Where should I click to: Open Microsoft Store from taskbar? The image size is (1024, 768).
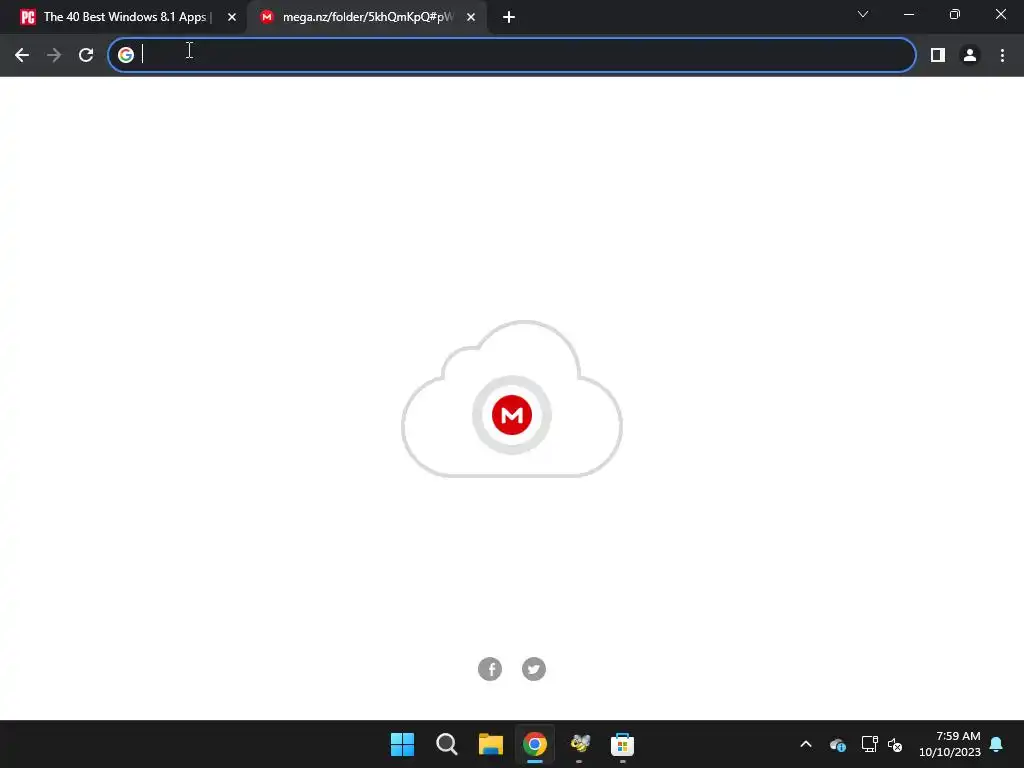click(x=622, y=744)
